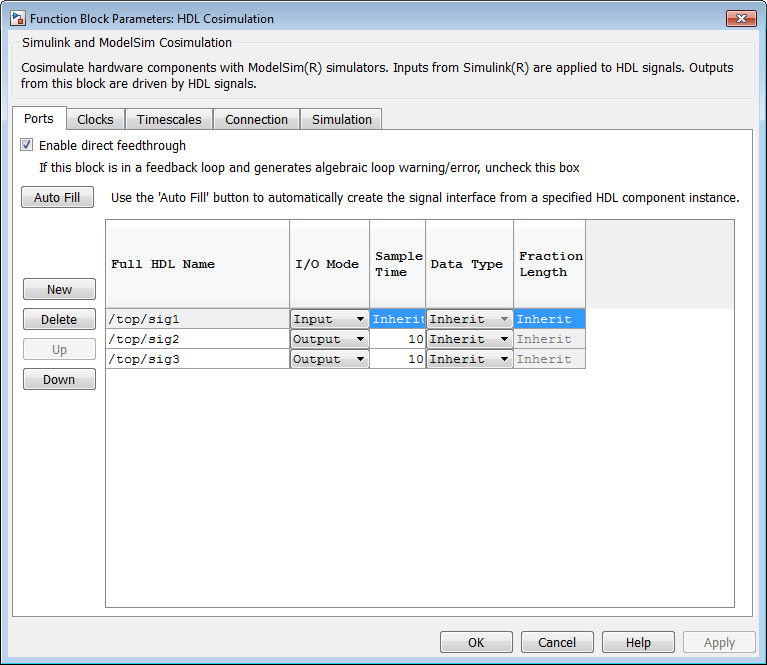Confirm settings with OK button
Screen dimensions: 767x665
(x=476, y=642)
